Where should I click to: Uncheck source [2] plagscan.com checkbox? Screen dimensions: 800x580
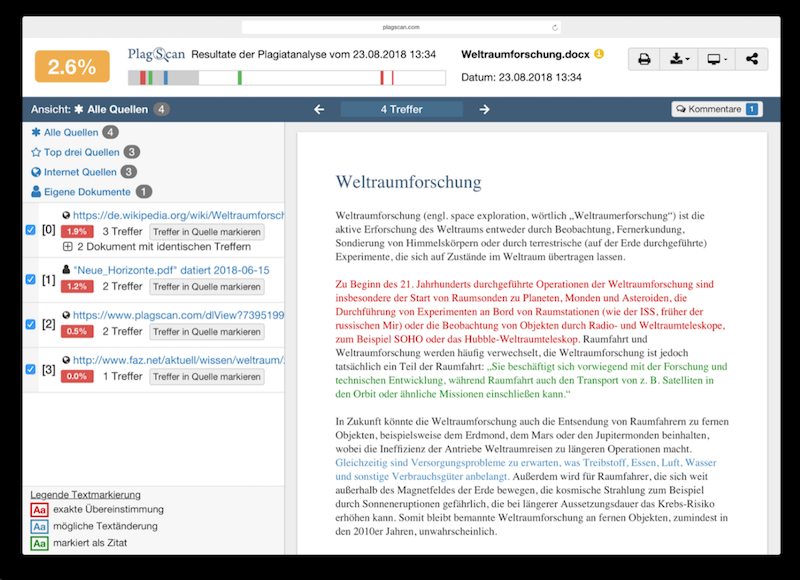[x=31, y=324]
